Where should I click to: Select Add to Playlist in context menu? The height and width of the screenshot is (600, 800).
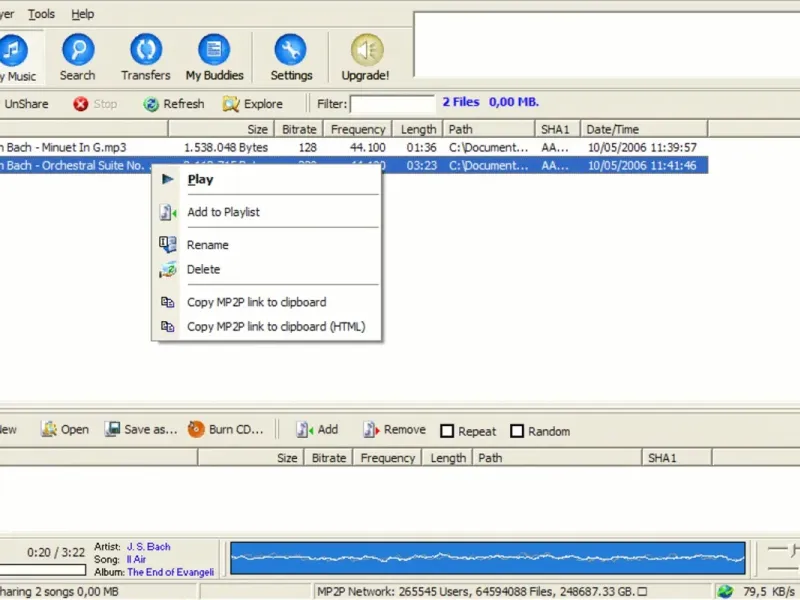223,212
